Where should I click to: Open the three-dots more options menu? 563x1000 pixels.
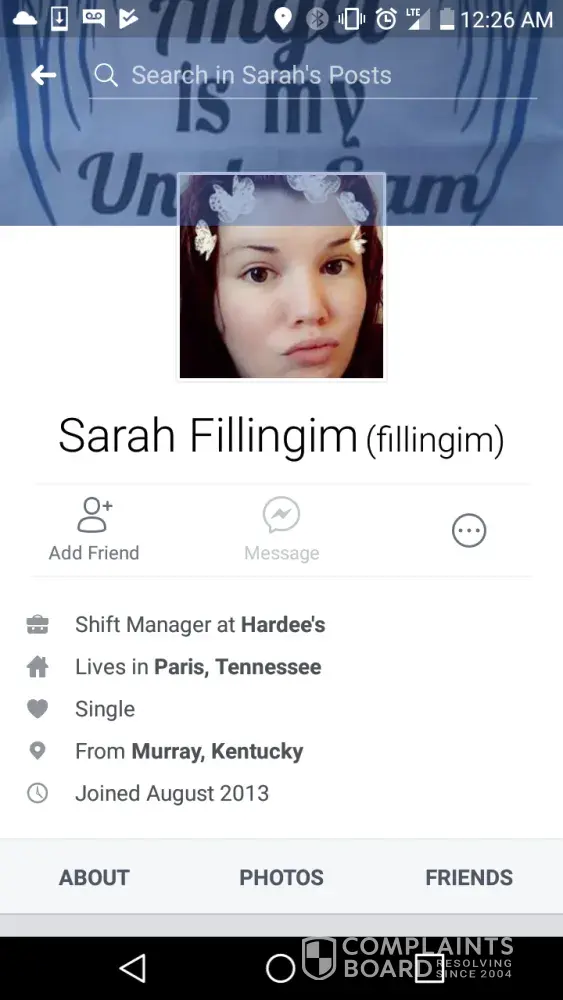[469, 531]
